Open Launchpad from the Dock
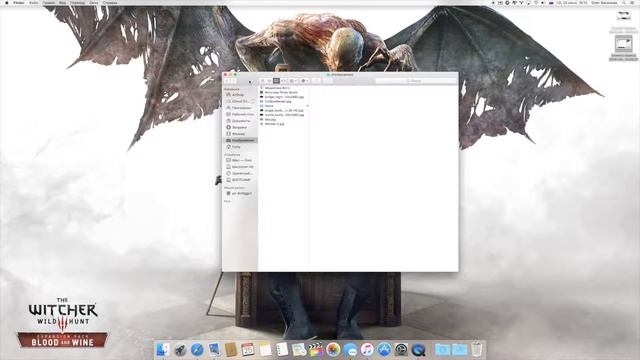The height and width of the screenshot is (360, 640). 180,350
